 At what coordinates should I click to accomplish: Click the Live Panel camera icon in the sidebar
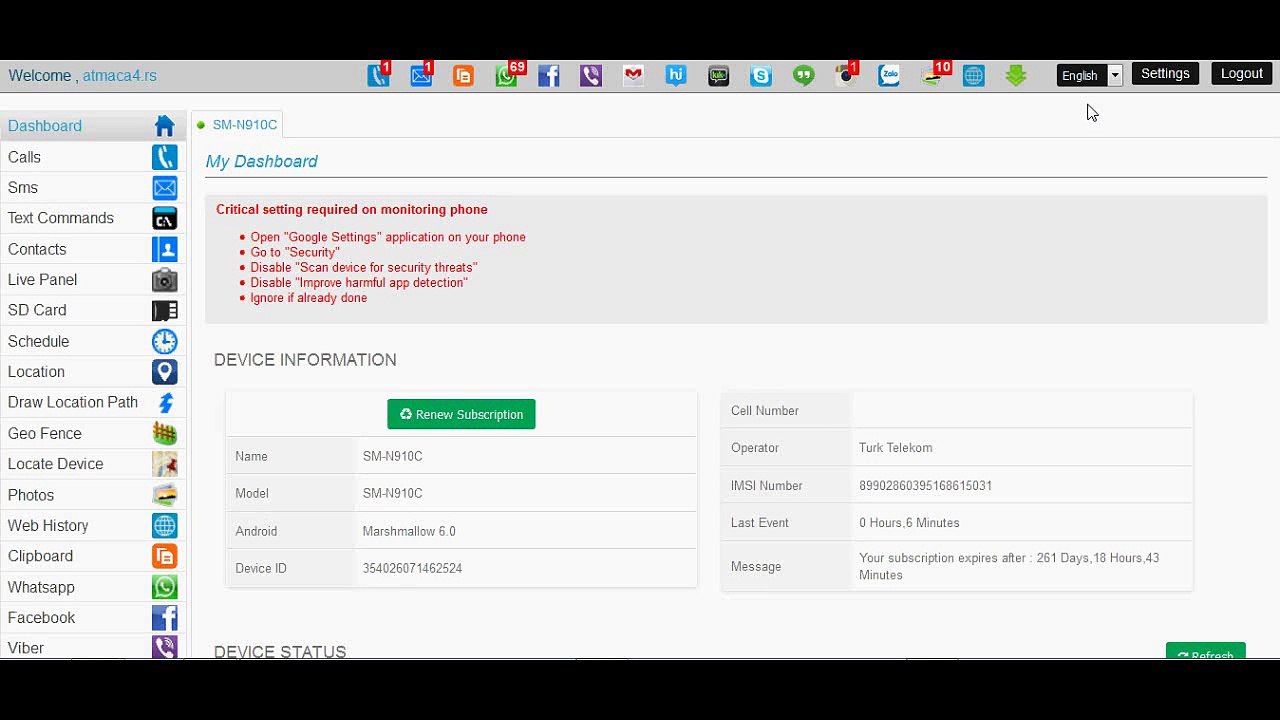click(165, 280)
